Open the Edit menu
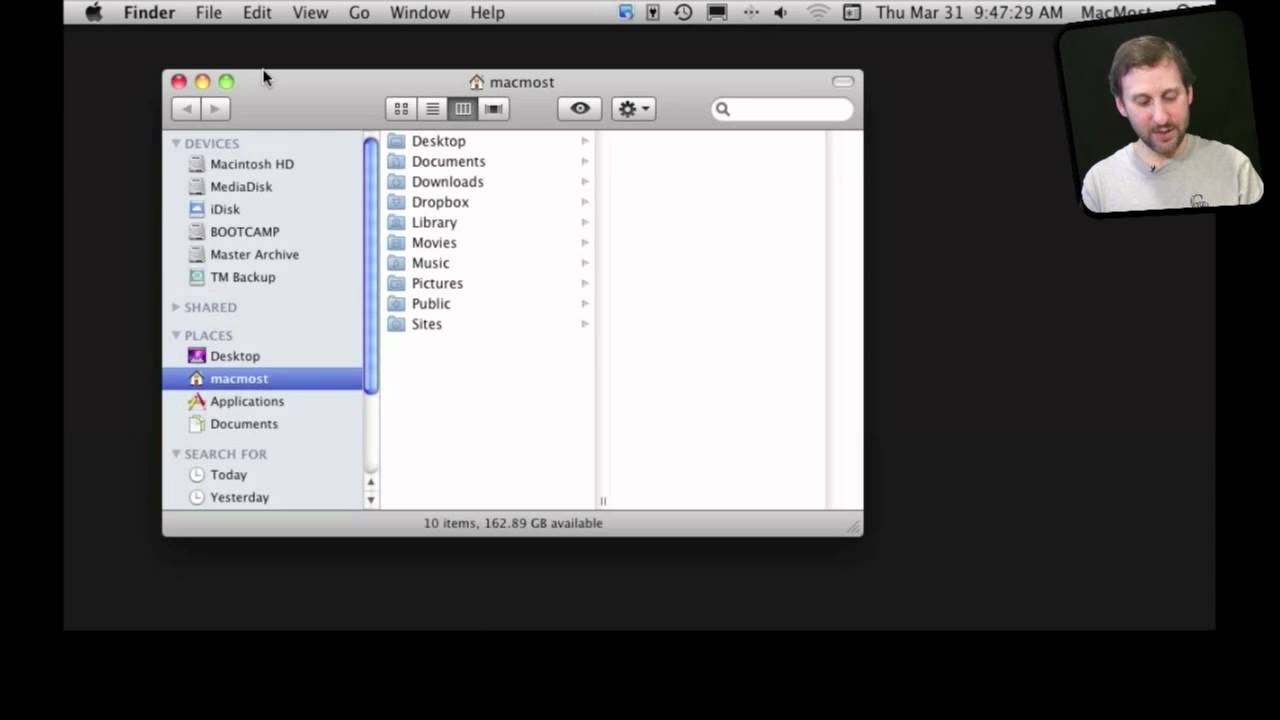This screenshot has height=720, width=1280. pyautogui.click(x=257, y=12)
